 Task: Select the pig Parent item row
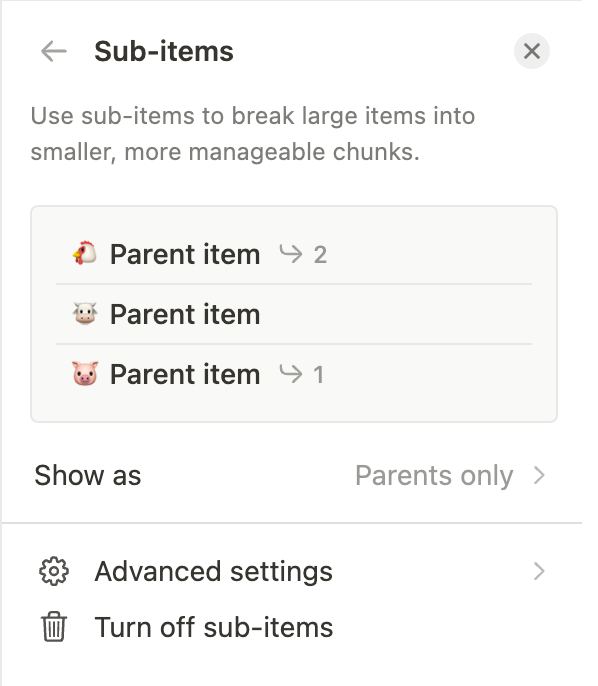294,374
